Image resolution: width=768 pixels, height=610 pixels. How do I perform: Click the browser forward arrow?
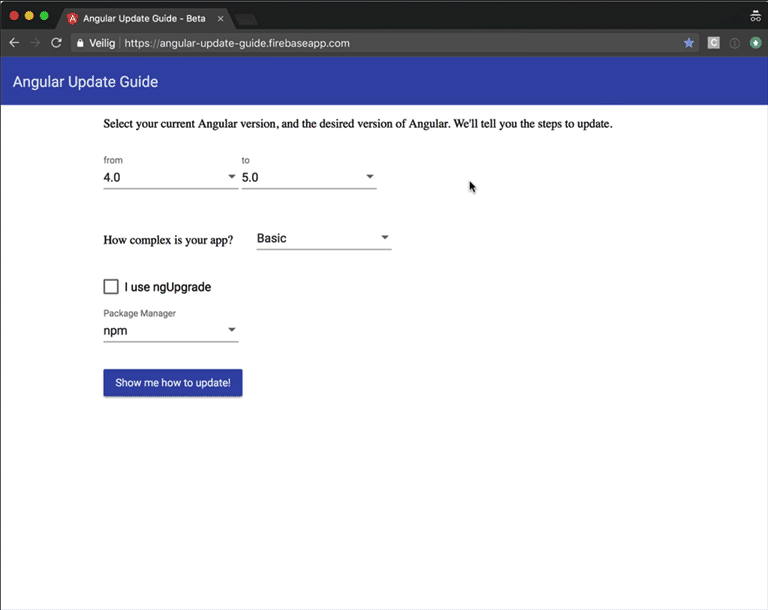[x=35, y=43]
